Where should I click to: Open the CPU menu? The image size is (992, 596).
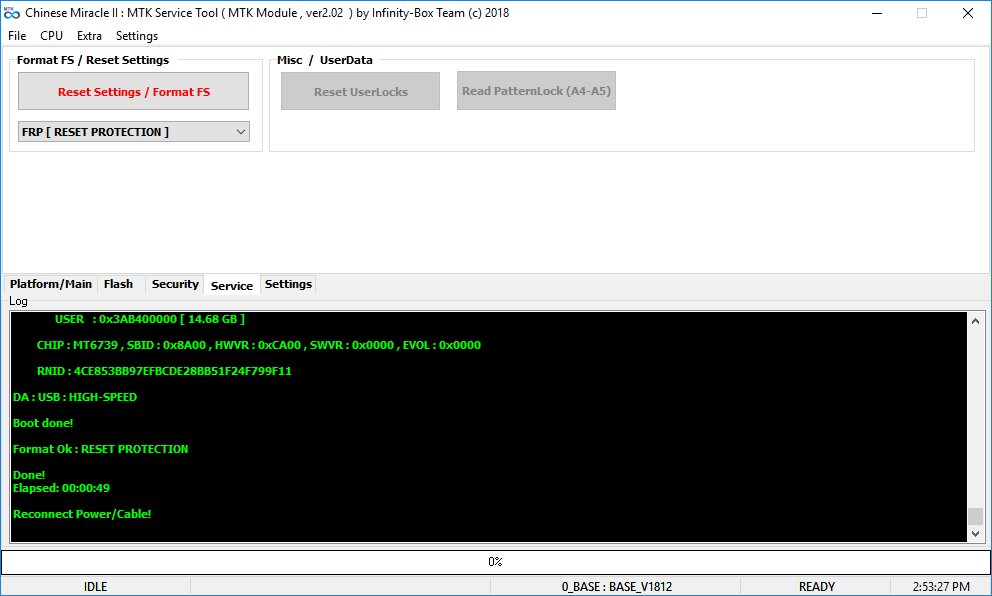51,36
